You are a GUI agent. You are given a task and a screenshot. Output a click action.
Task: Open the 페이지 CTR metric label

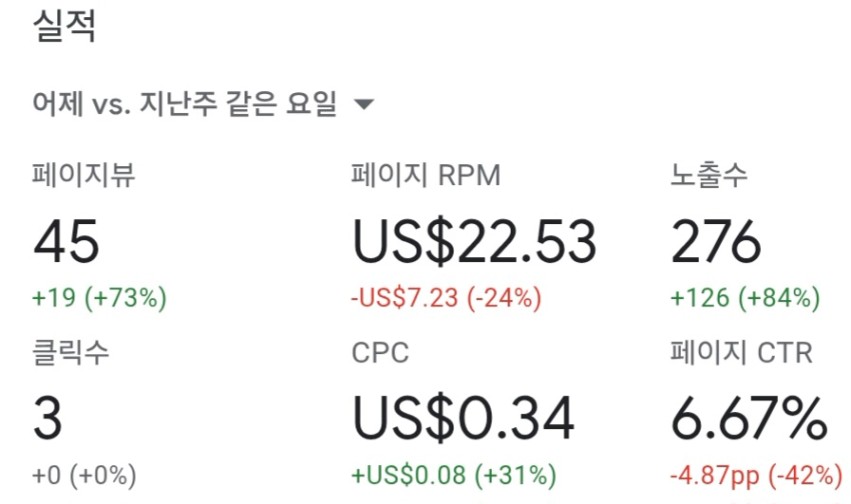point(741,352)
